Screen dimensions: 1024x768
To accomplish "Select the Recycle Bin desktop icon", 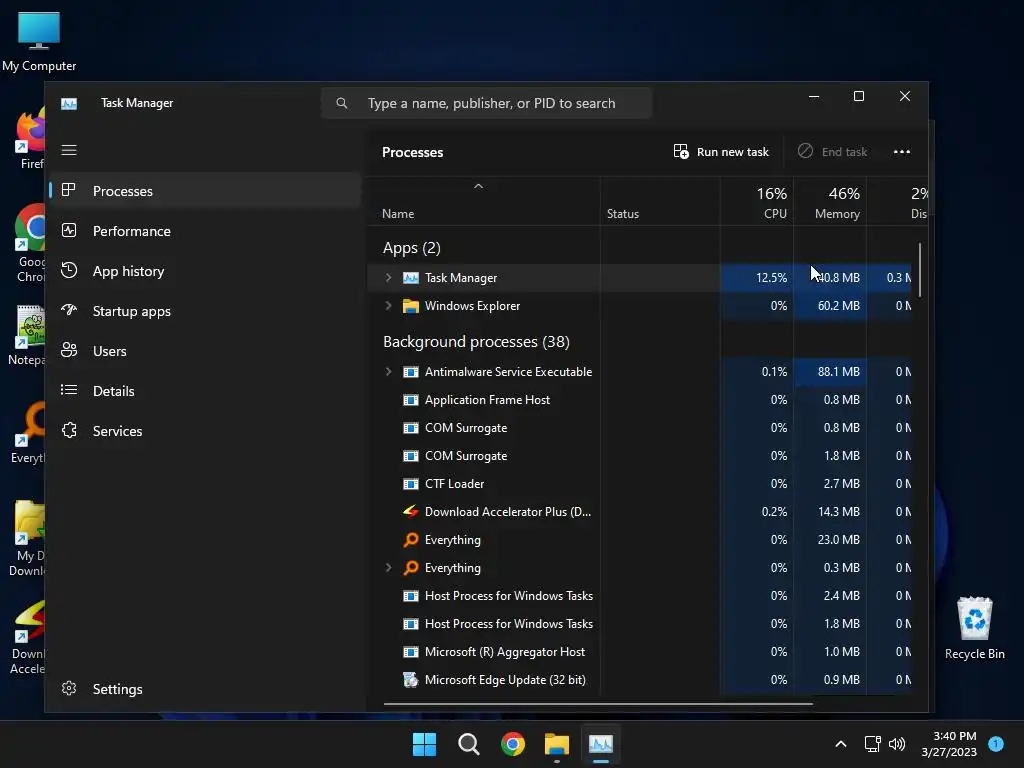I will point(974,628).
